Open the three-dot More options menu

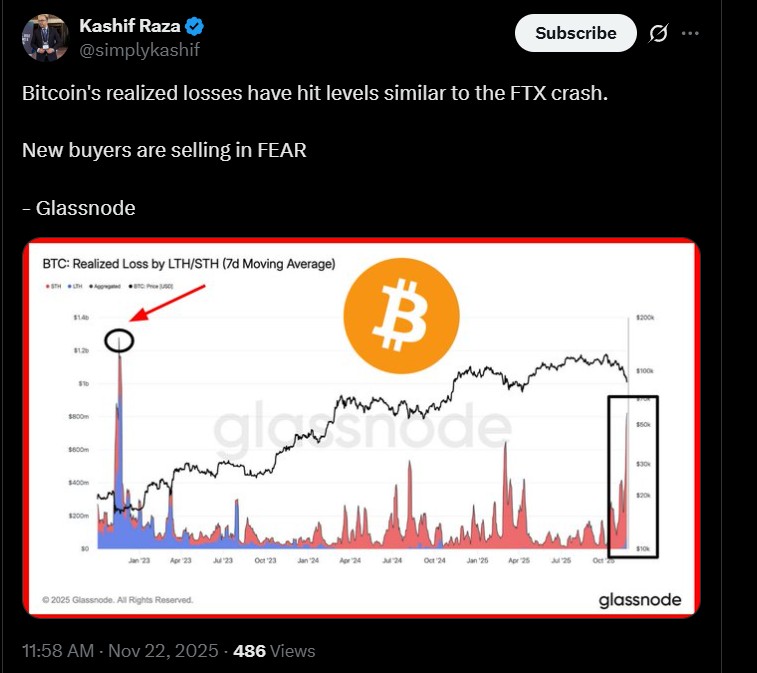[x=690, y=33]
